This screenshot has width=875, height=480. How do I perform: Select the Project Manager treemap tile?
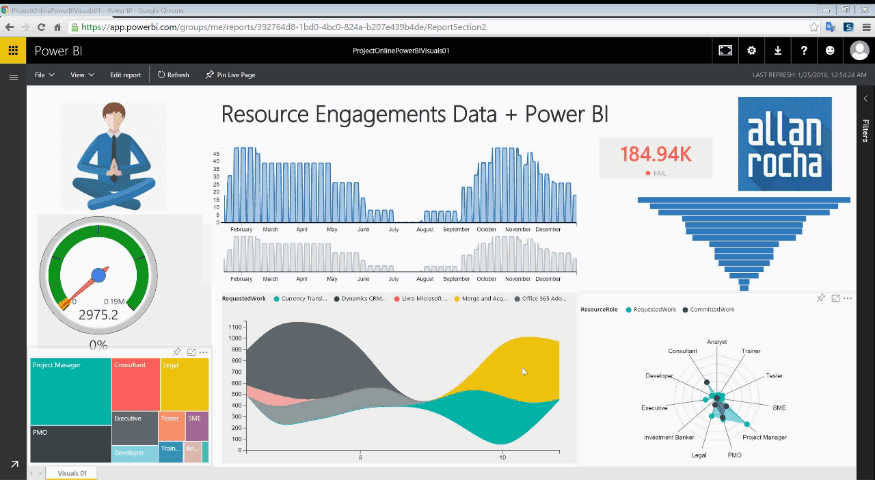pyautogui.click(x=70, y=390)
